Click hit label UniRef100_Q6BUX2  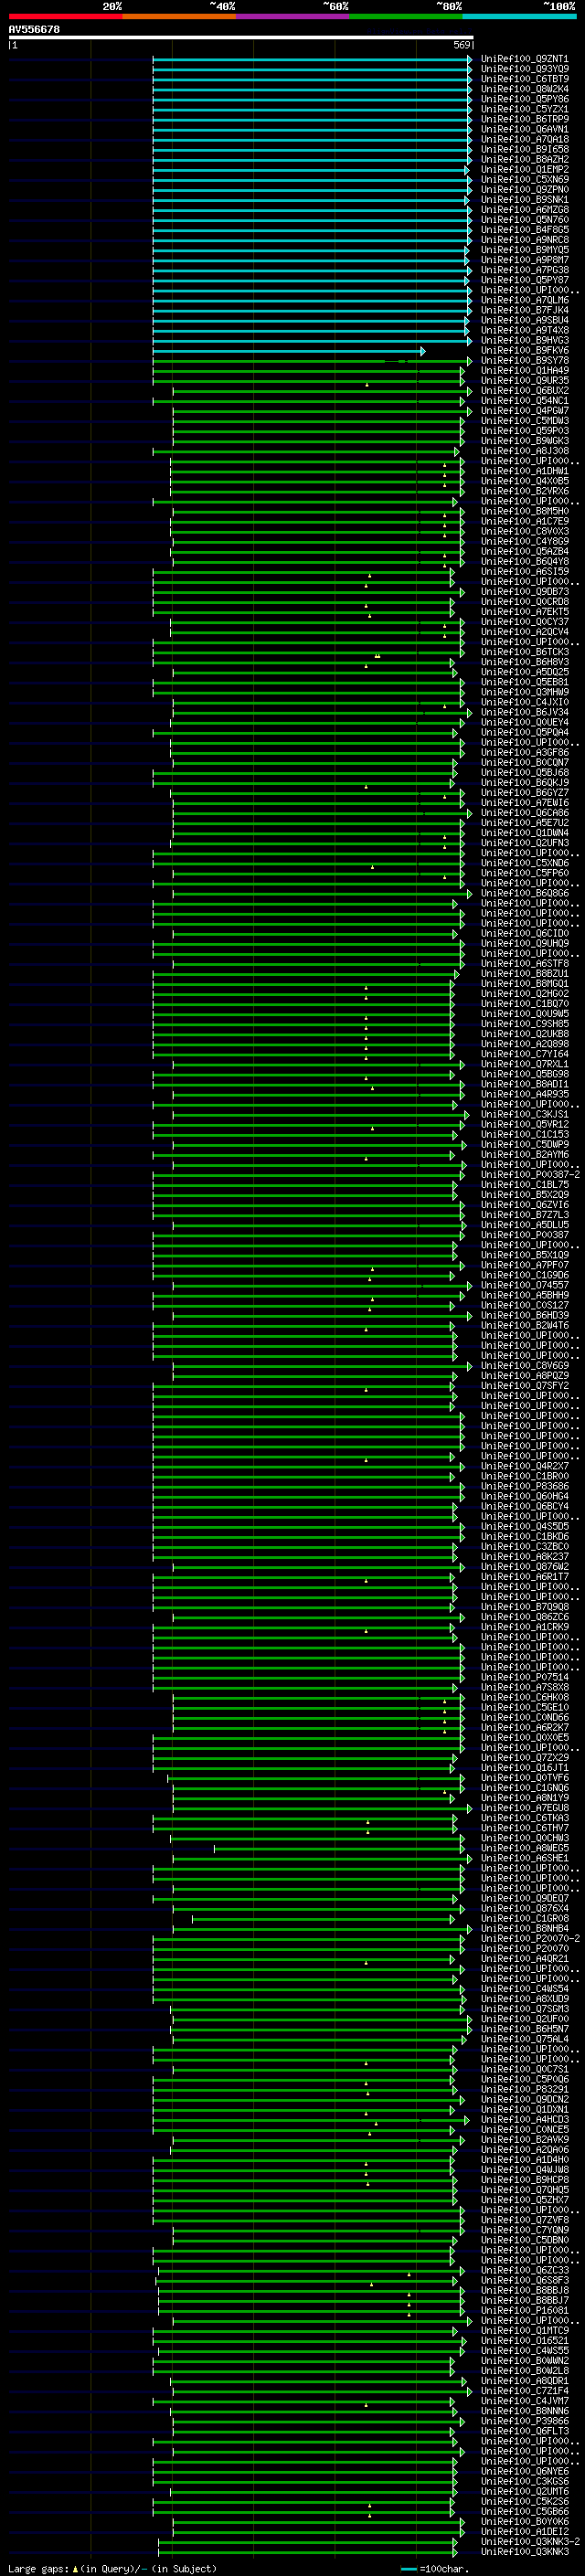click(x=525, y=391)
